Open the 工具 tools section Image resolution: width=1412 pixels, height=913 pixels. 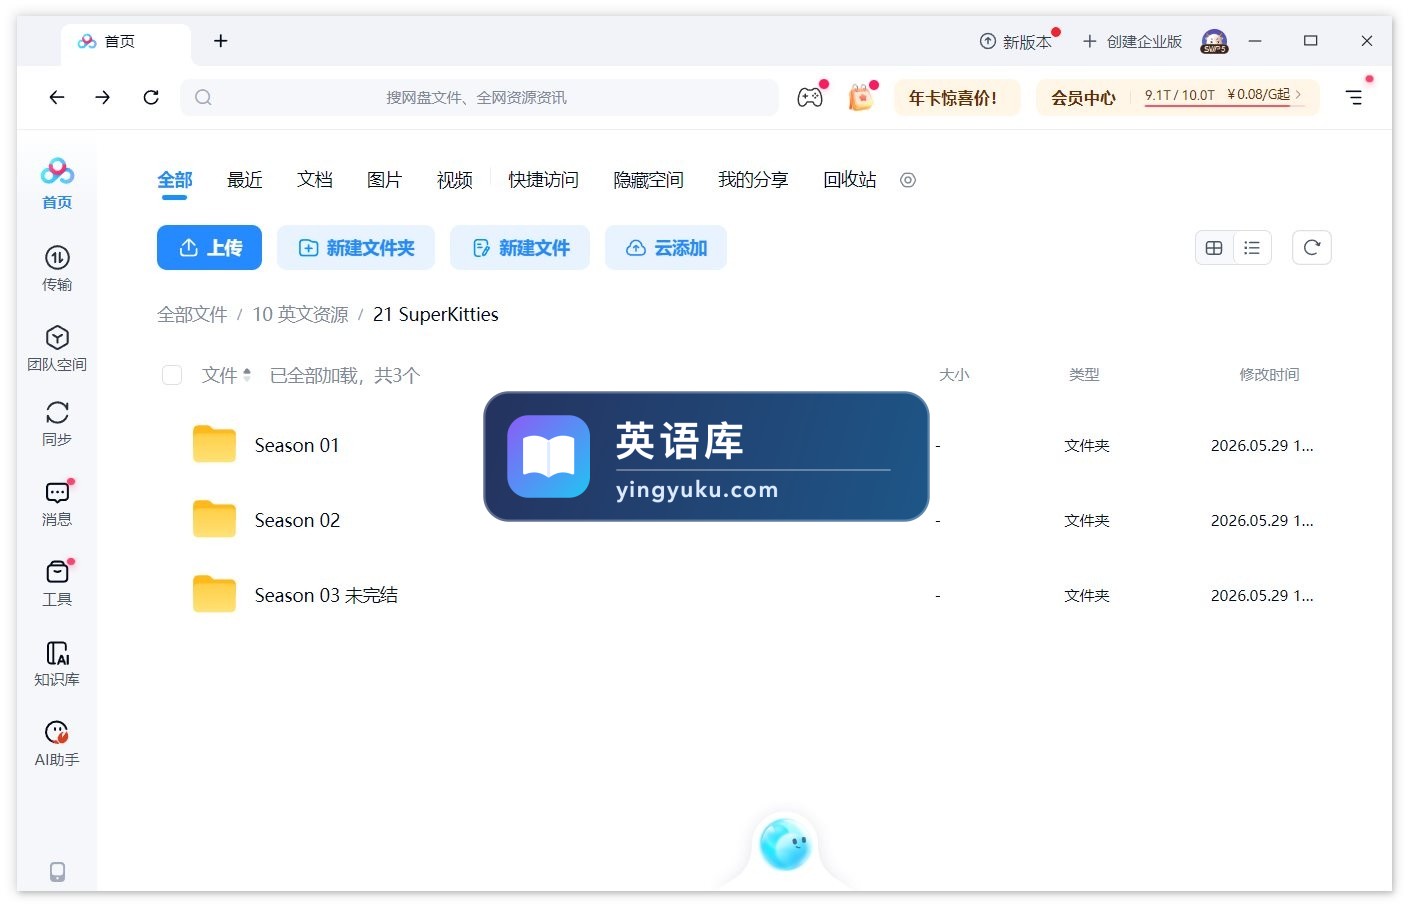(x=57, y=583)
